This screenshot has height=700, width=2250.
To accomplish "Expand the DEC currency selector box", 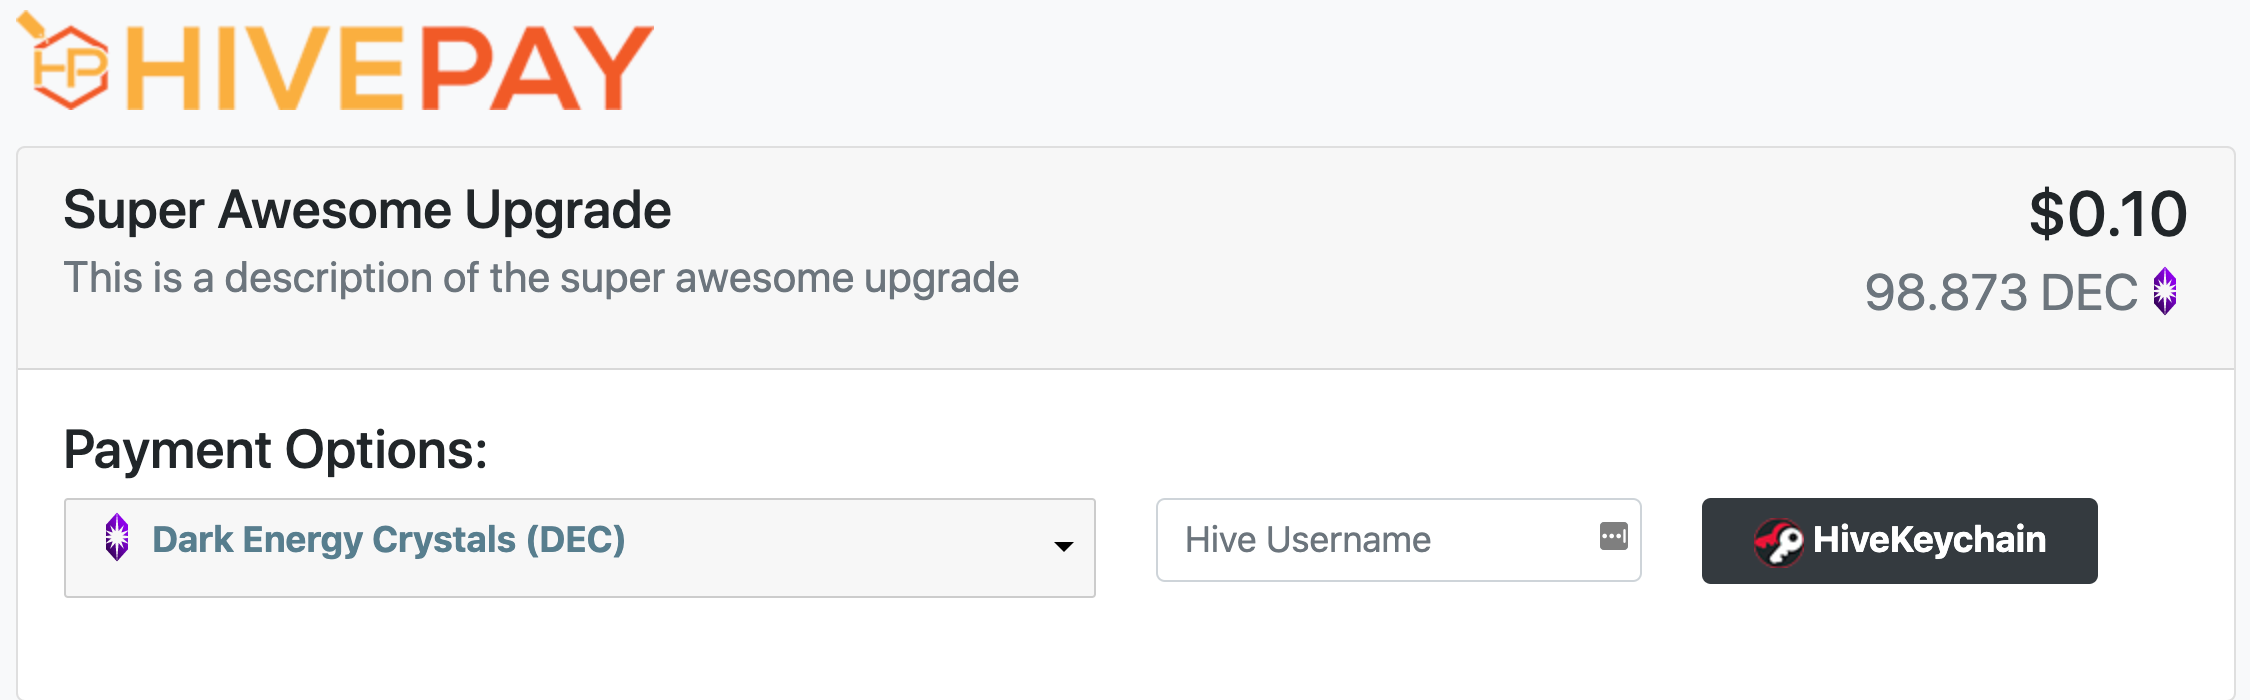I will [580, 548].
